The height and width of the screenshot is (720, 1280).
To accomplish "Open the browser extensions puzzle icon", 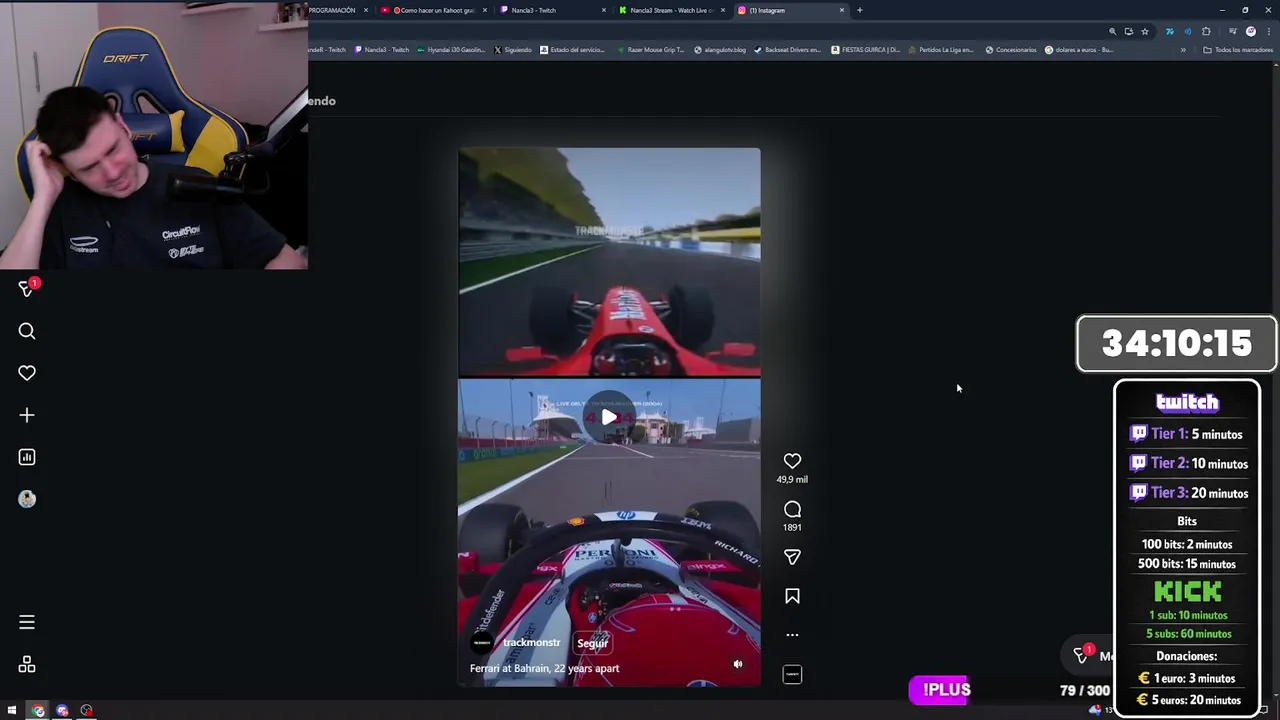I will coord(1206,31).
